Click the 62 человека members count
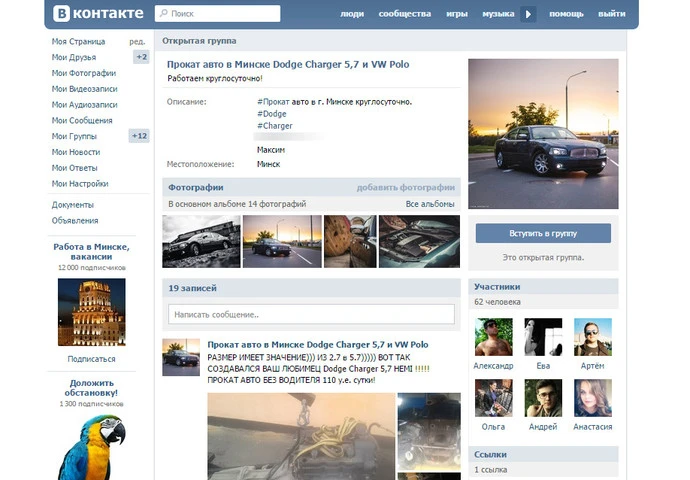This screenshot has width=690, height=480. pyautogui.click(x=497, y=302)
